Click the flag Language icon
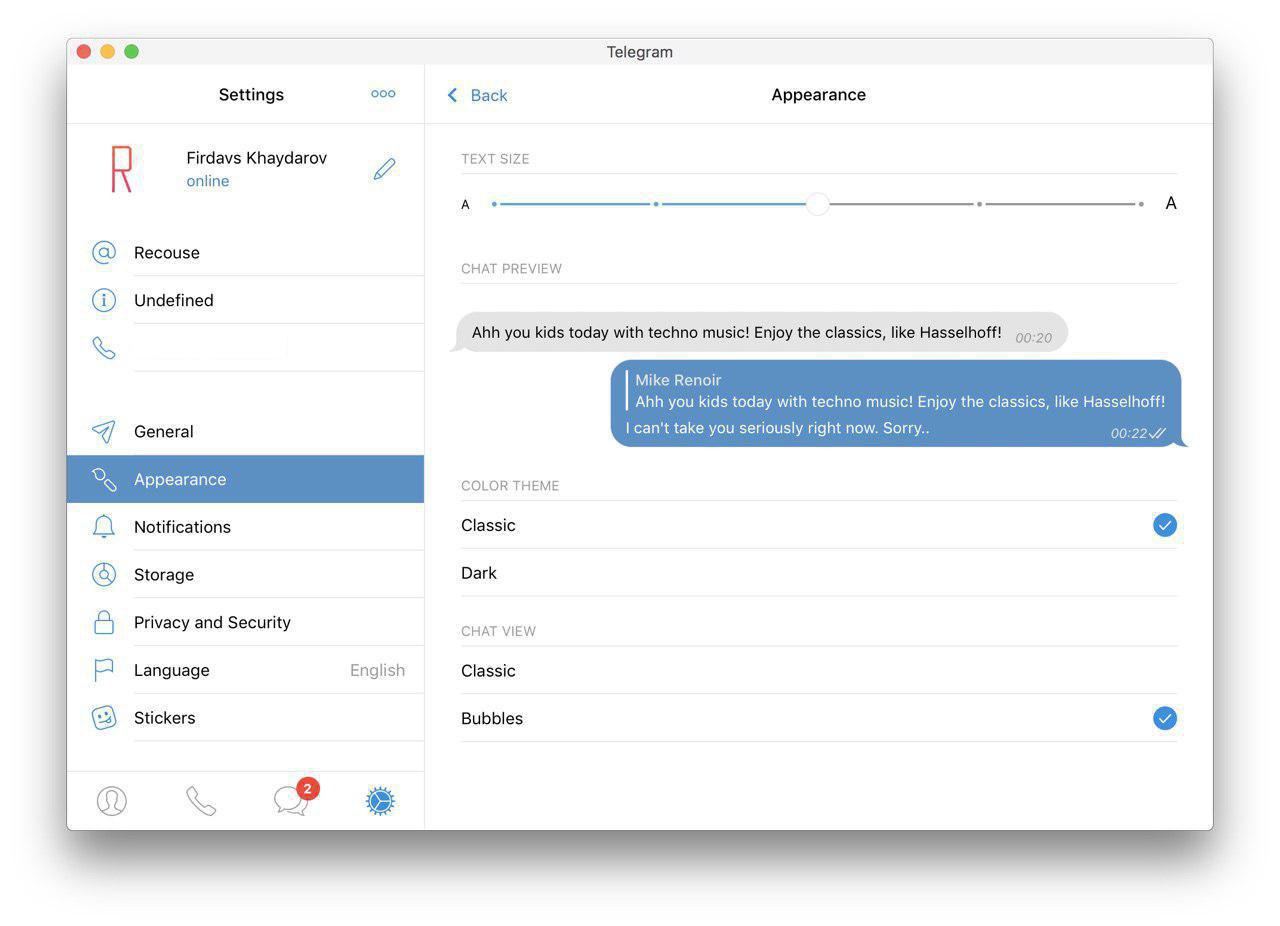 104,670
